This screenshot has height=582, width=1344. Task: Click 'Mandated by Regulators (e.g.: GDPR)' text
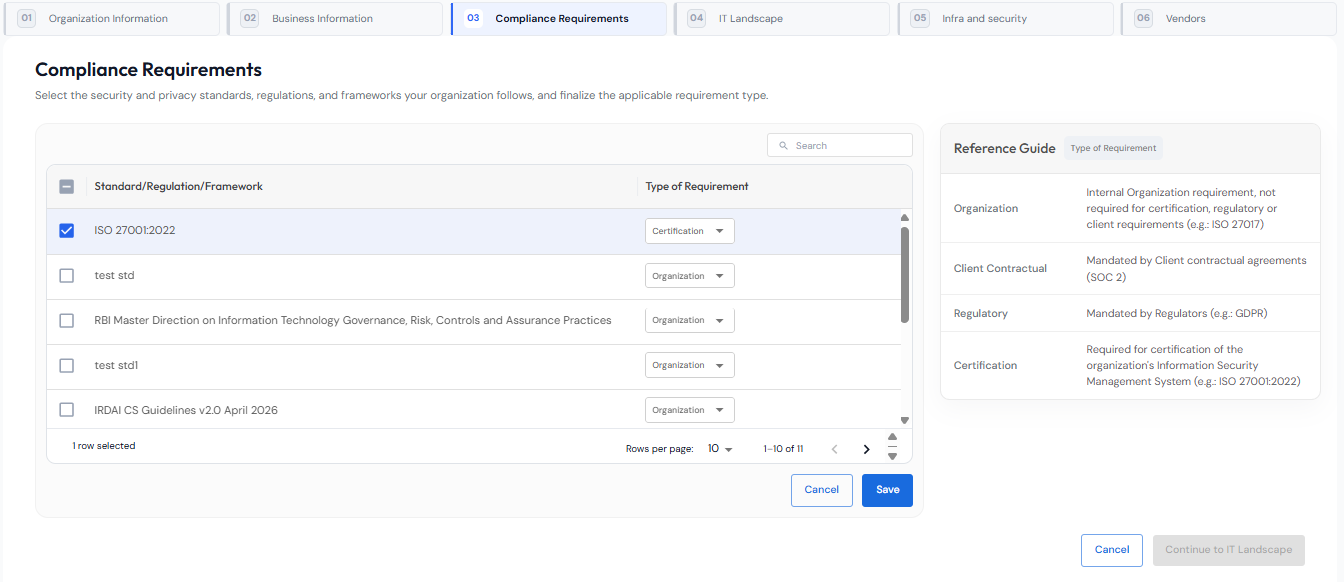1177,313
